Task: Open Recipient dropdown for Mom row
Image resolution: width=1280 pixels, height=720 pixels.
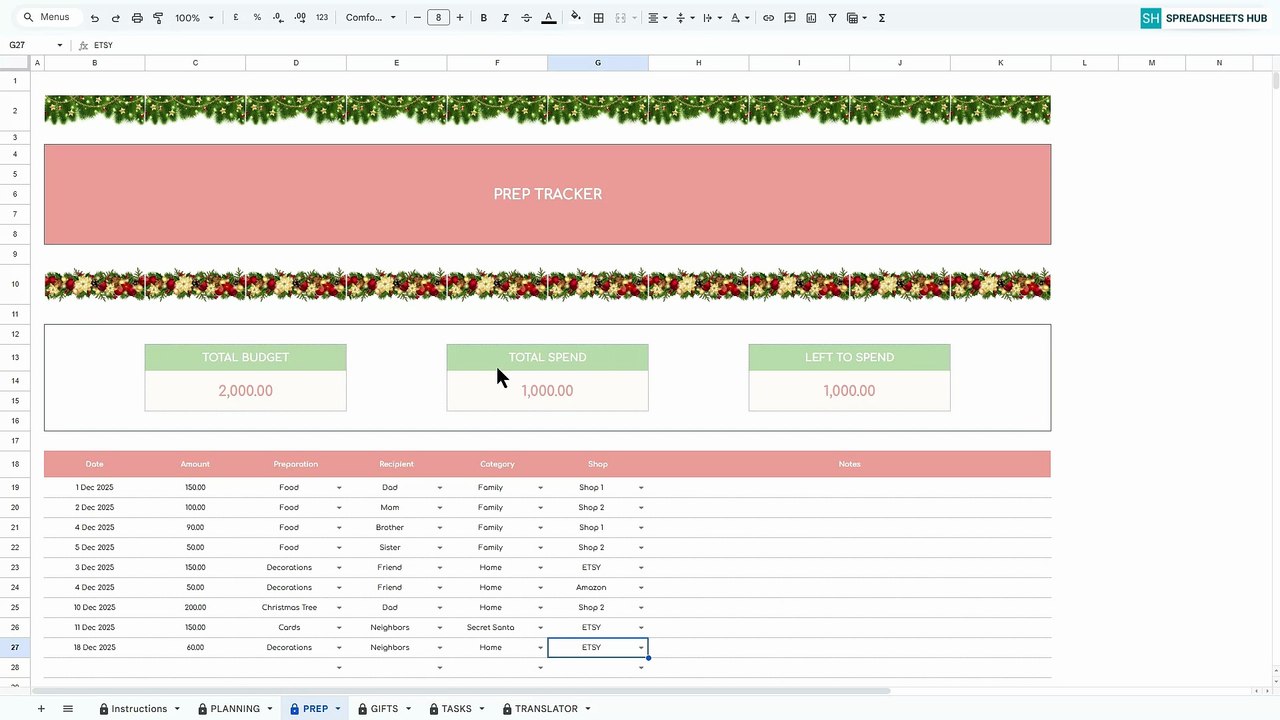Action: pos(440,508)
